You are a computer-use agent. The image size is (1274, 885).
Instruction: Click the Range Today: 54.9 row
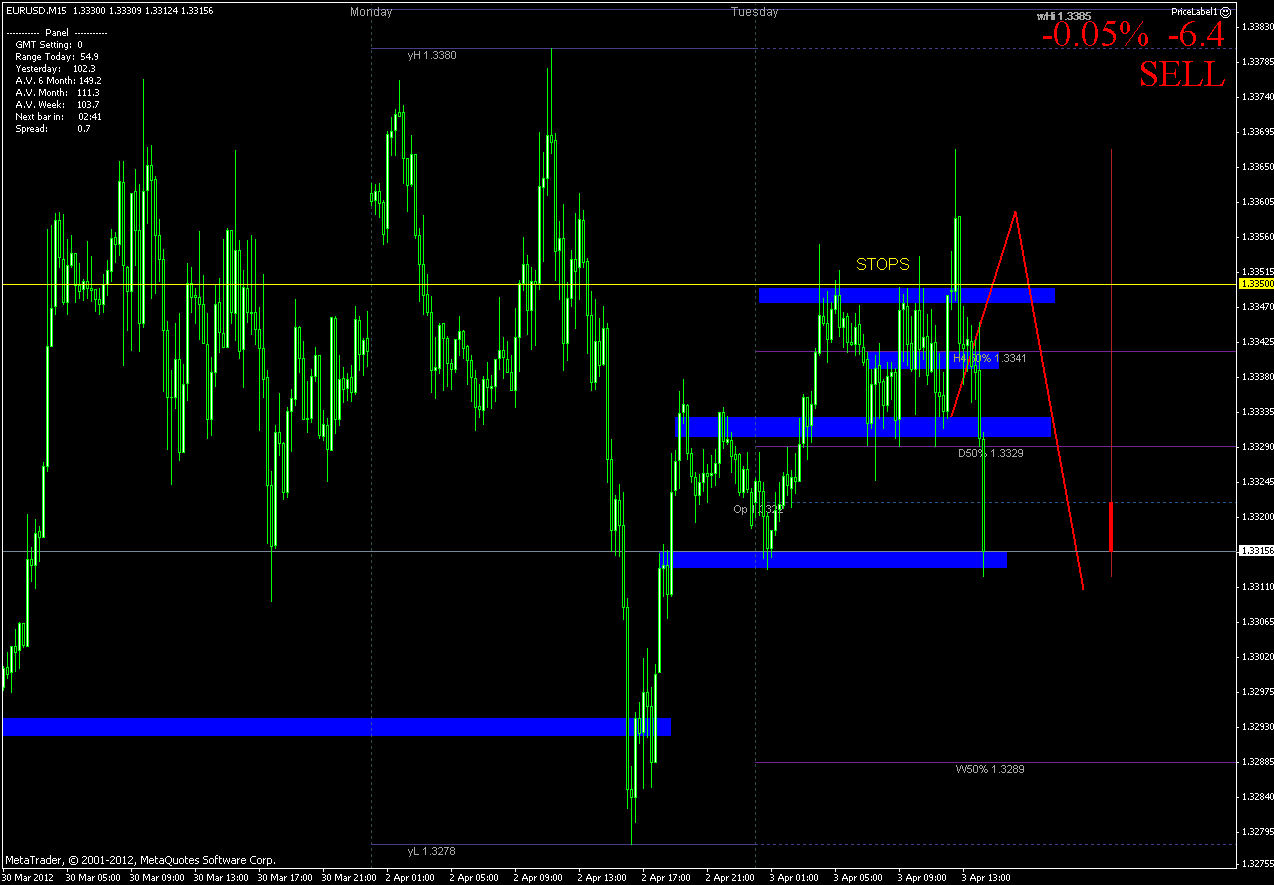(x=57, y=57)
